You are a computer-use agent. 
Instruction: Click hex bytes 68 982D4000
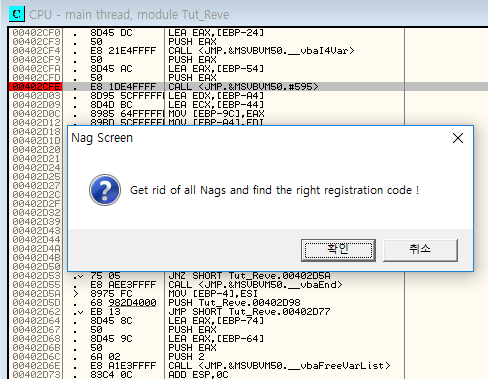(123, 303)
